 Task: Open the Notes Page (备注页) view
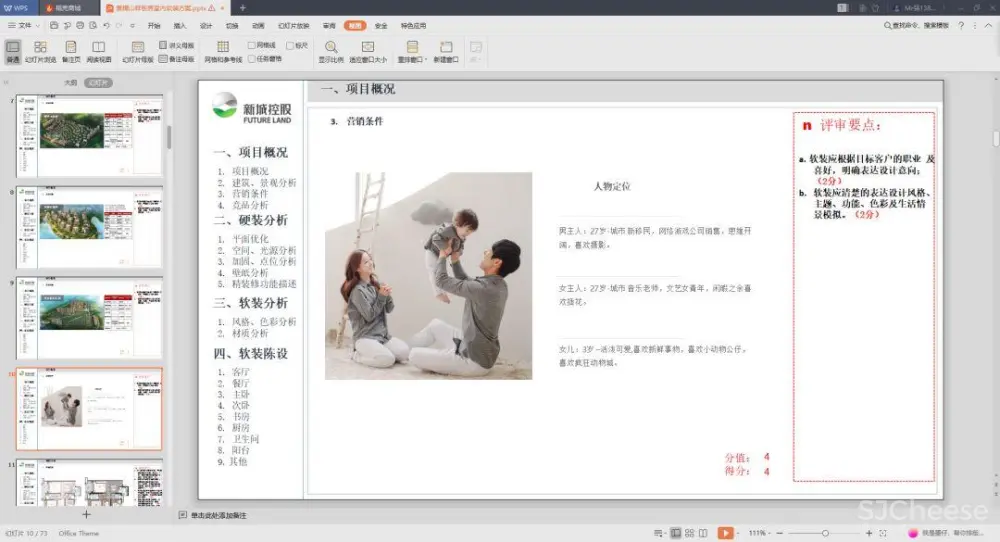pos(71,51)
